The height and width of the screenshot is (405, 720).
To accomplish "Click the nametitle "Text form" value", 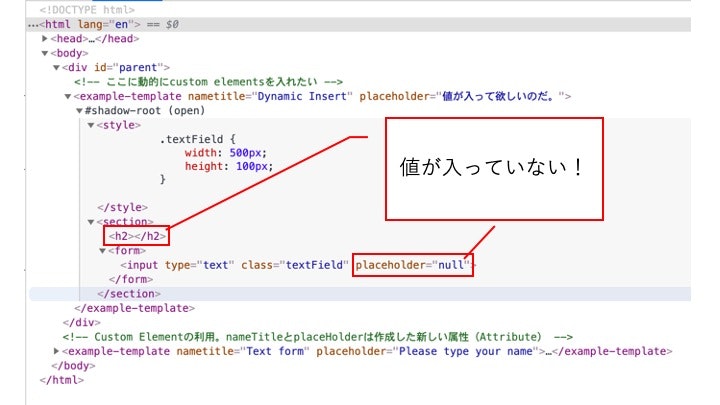I will (x=275, y=351).
